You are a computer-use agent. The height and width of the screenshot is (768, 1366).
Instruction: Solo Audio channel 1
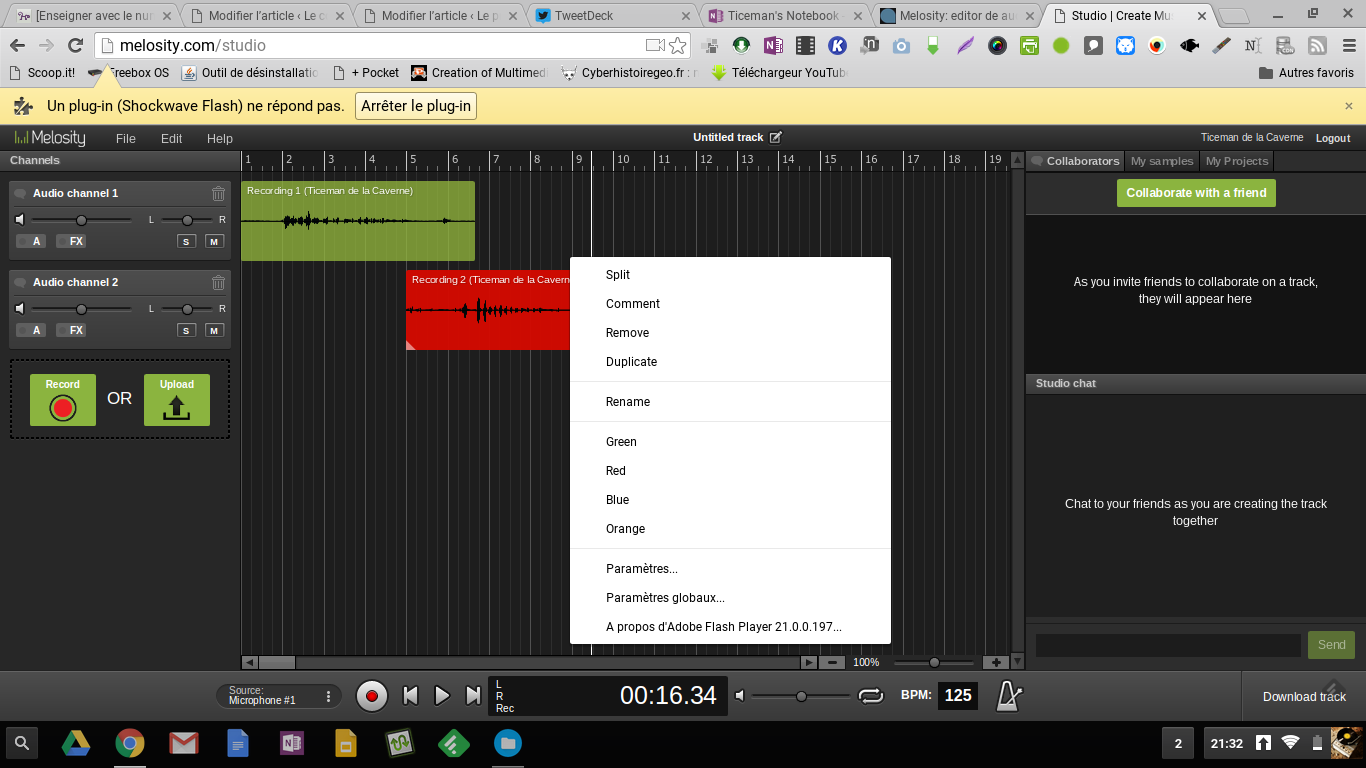[x=186, y=241]
